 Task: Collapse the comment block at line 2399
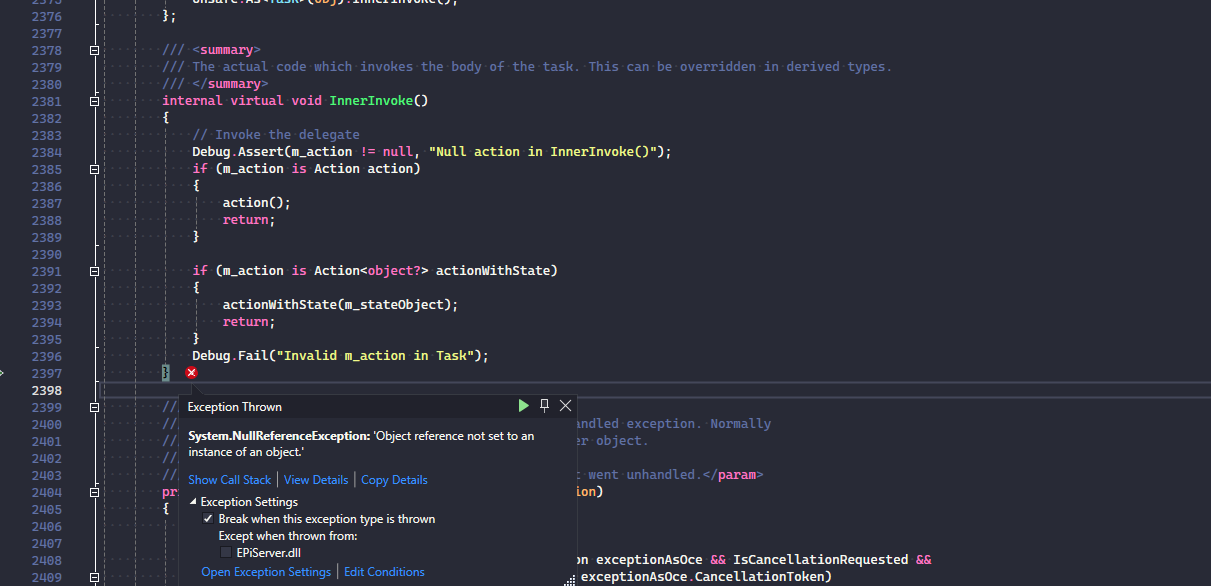click(95, 407)
